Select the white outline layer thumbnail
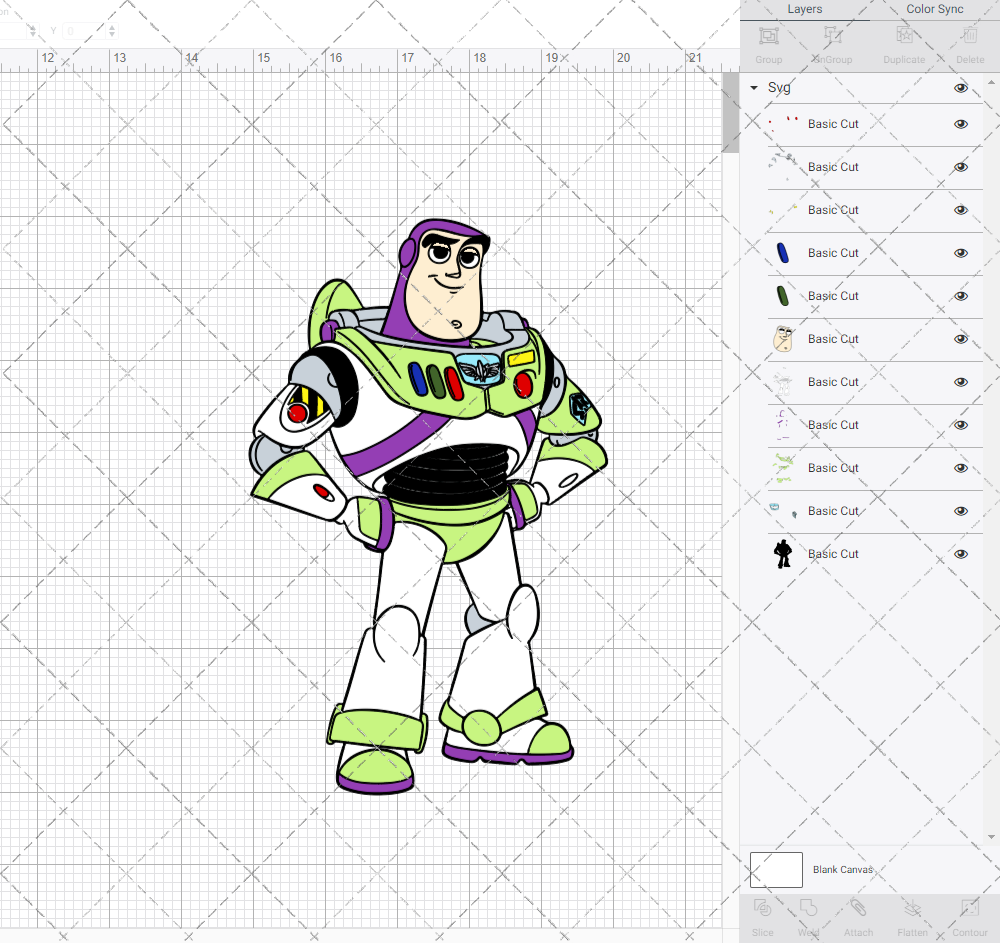 click(x=783, y=382)
